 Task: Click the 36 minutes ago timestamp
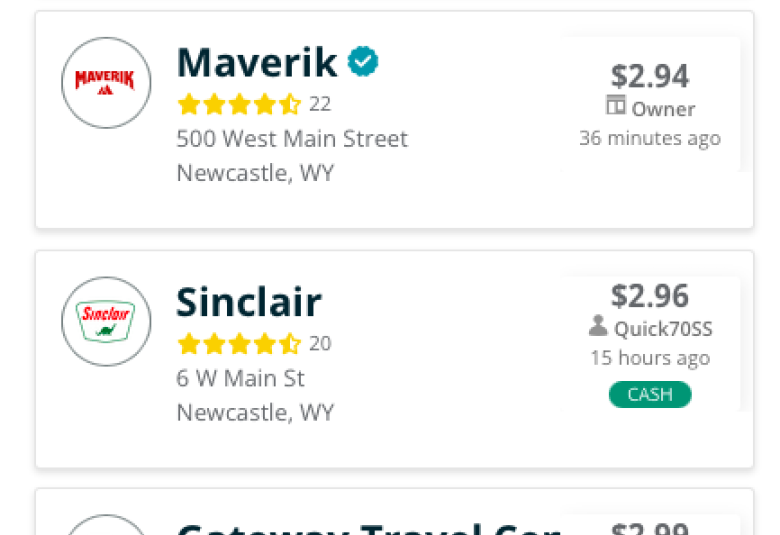(650, 138)
